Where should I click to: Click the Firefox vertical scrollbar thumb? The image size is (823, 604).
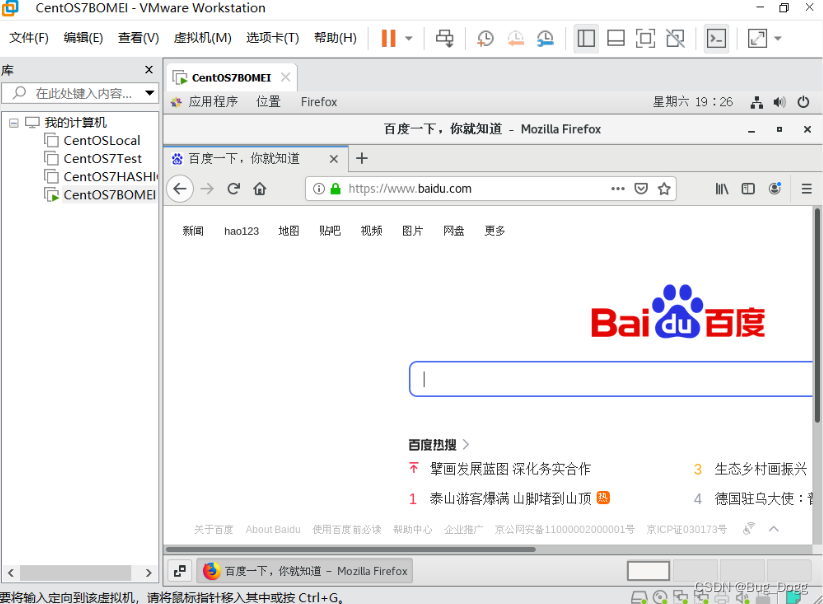(817, 315)
